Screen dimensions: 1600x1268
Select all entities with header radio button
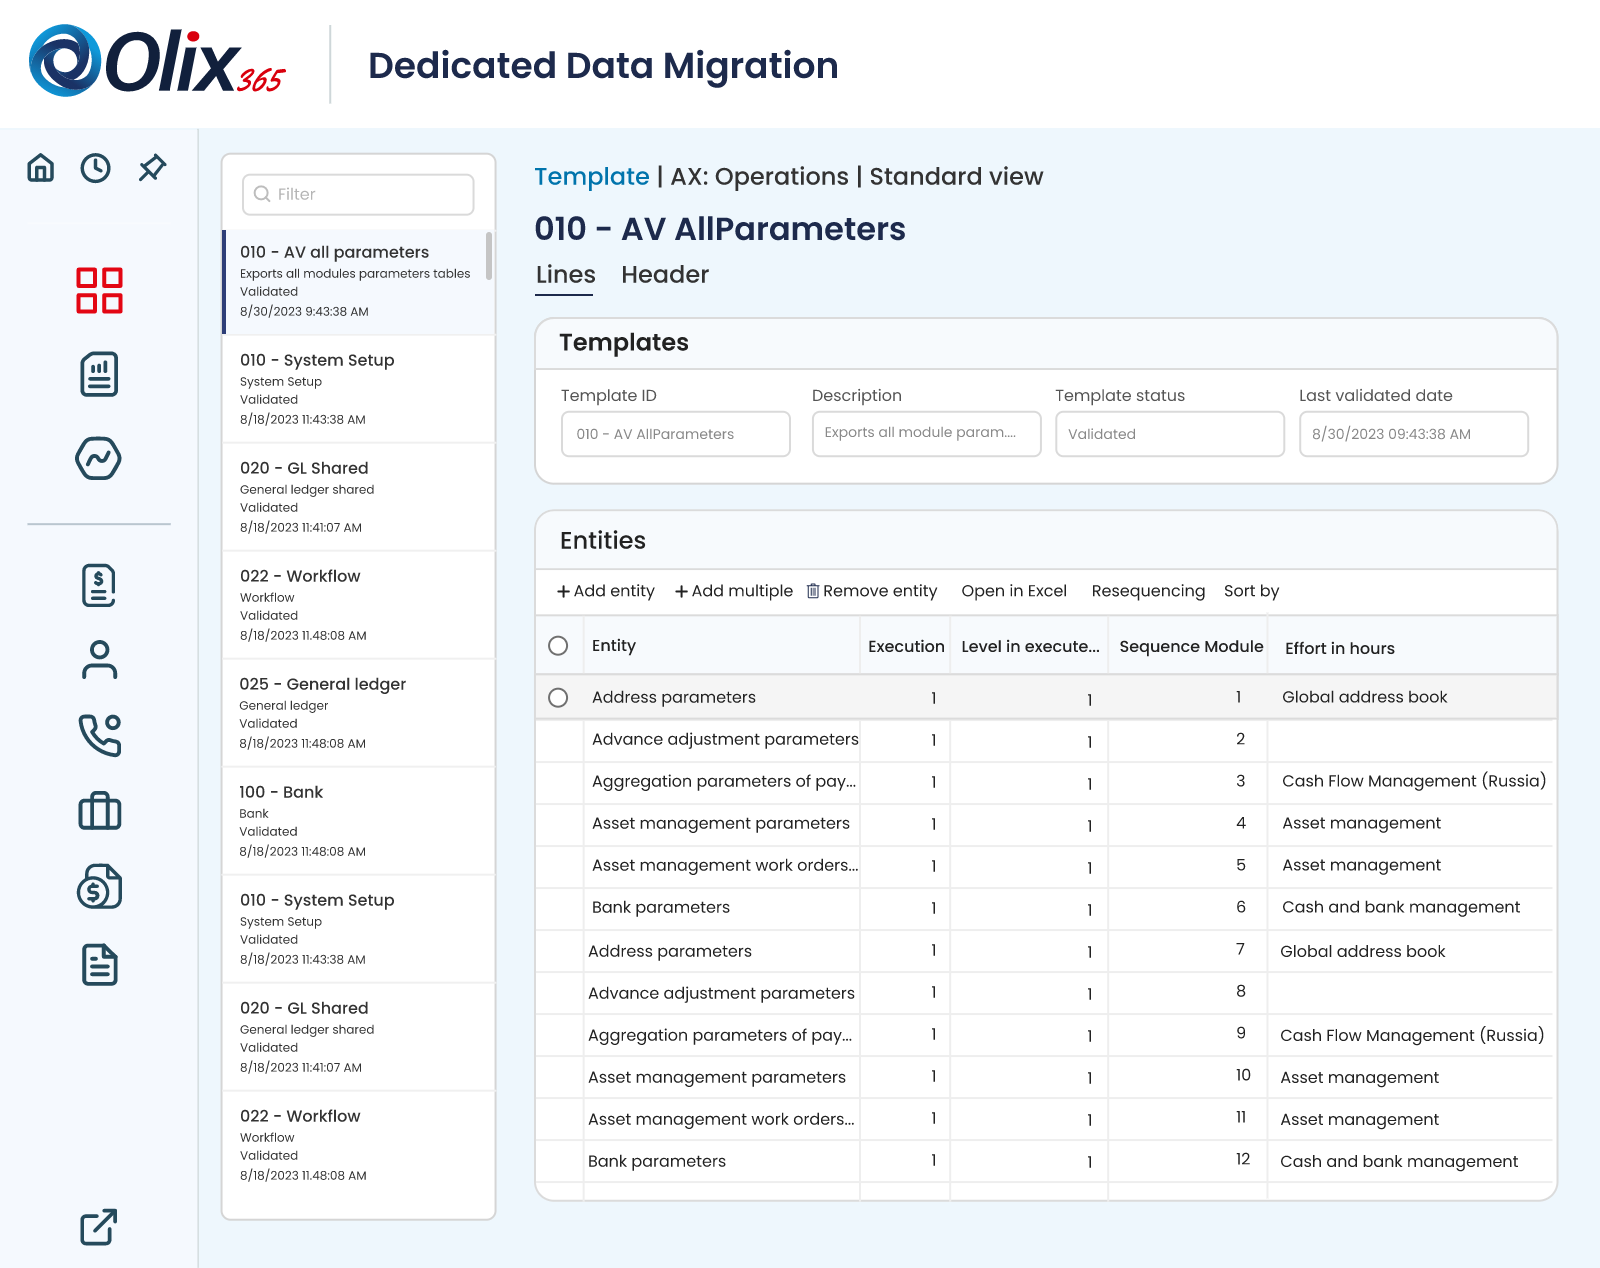click(558, 646)
